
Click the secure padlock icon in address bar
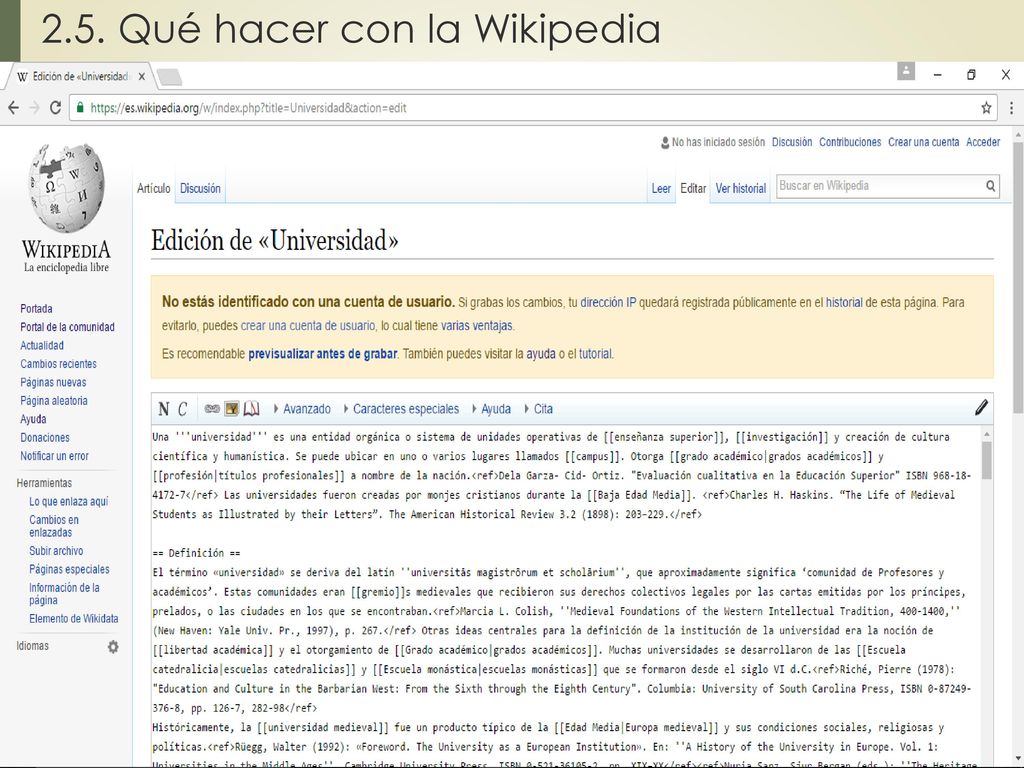click(80, 108)
